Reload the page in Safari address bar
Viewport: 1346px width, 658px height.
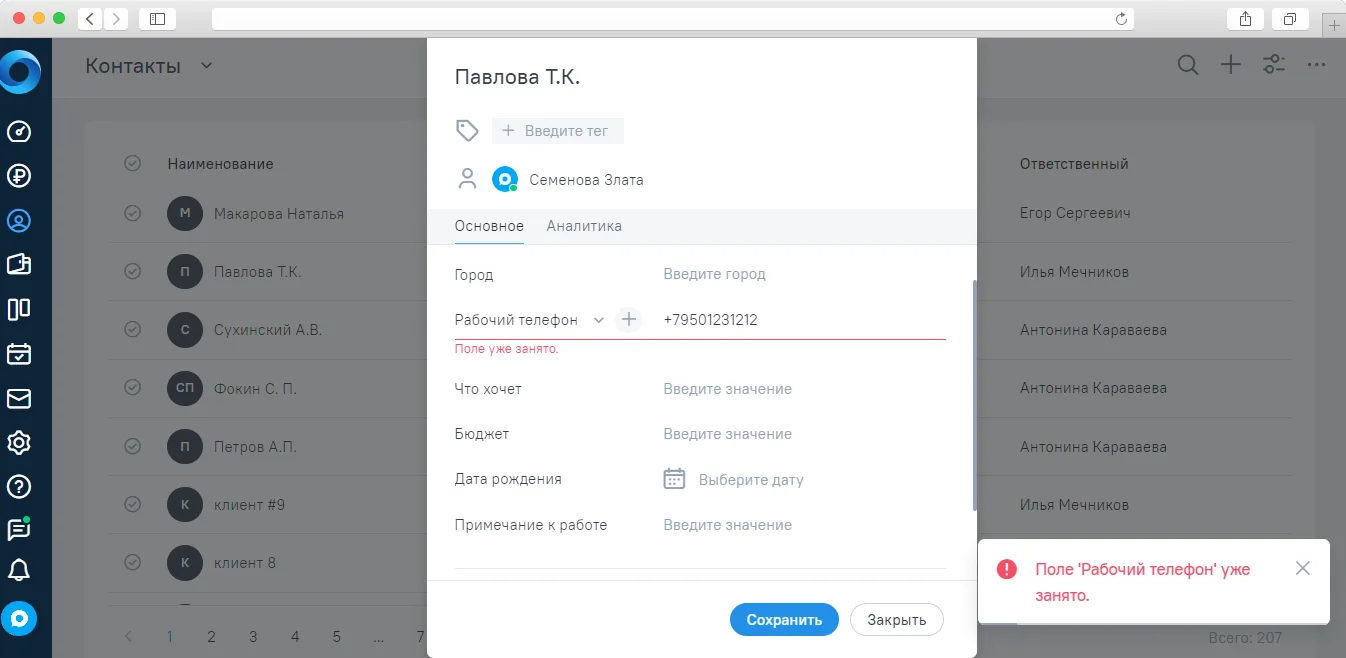click(1121, 18)
